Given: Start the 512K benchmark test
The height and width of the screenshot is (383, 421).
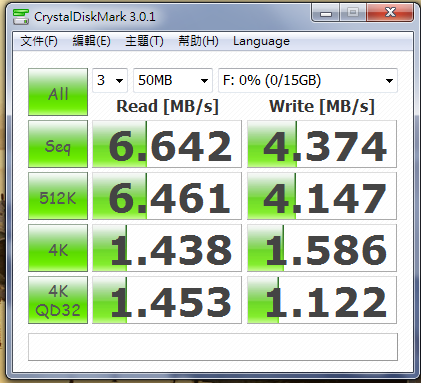Looking at the screenshot, I should 58,196.
